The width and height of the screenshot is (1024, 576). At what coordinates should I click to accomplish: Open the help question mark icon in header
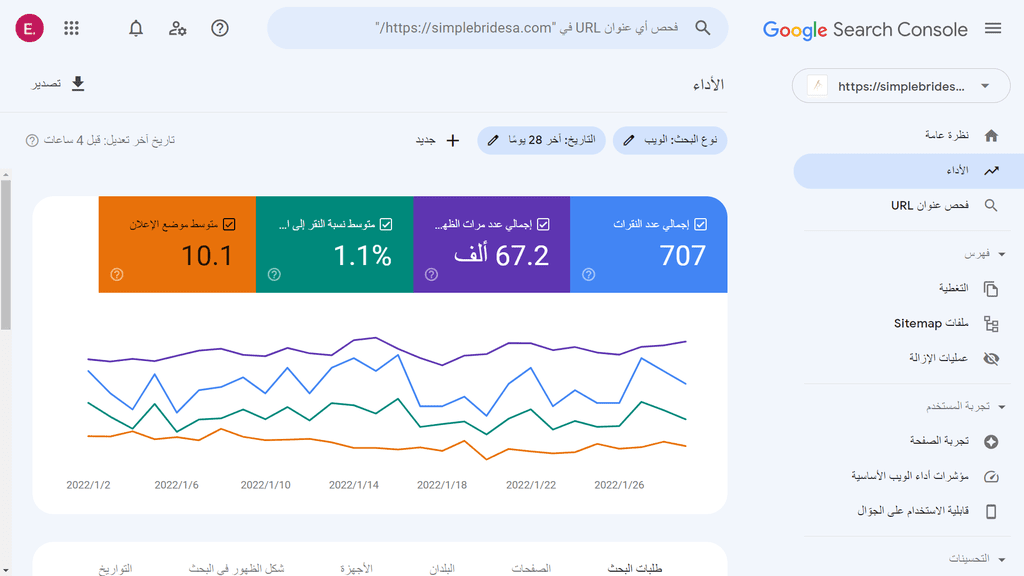[x=219, y=28]
